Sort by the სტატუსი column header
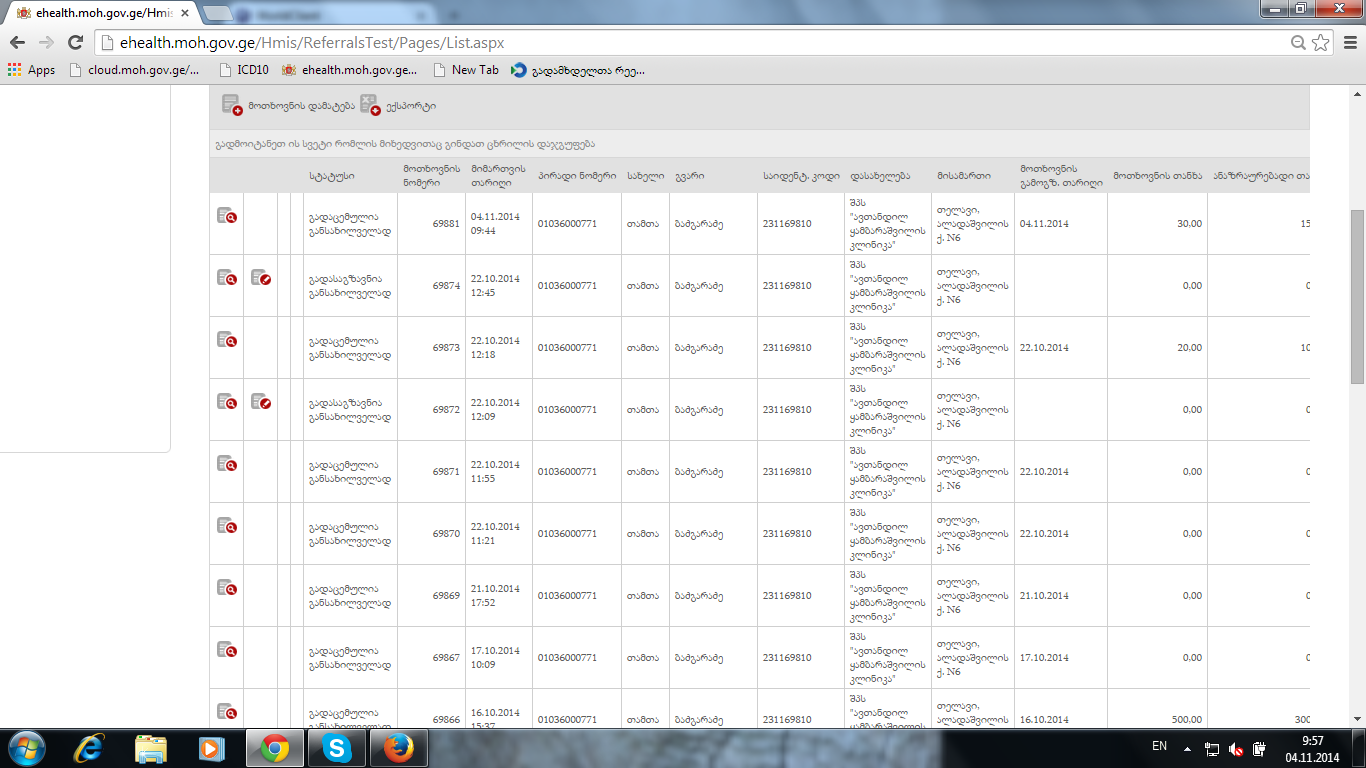Screen dimensions: 1366x768 [x=331, y=175]
